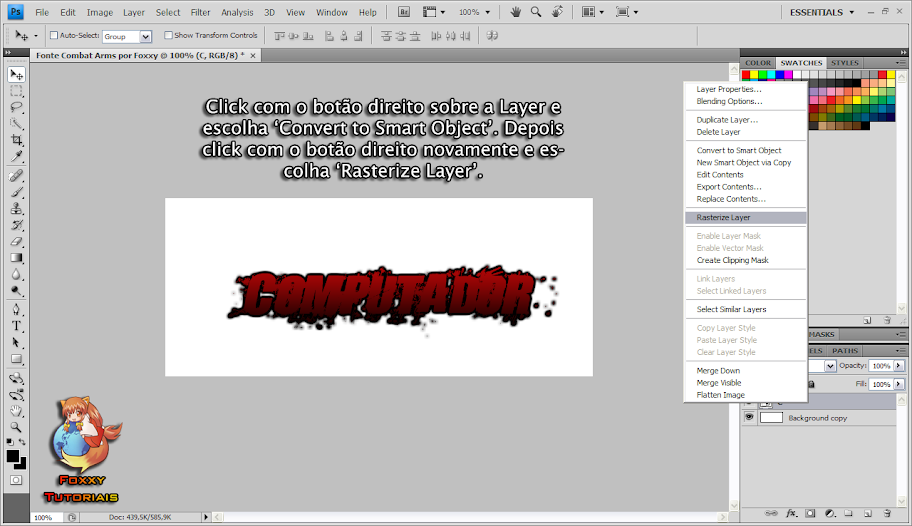This screenshot has height=526, width=912.
Task: Check Show Transform Controls
Action: (x=169, y=35)
